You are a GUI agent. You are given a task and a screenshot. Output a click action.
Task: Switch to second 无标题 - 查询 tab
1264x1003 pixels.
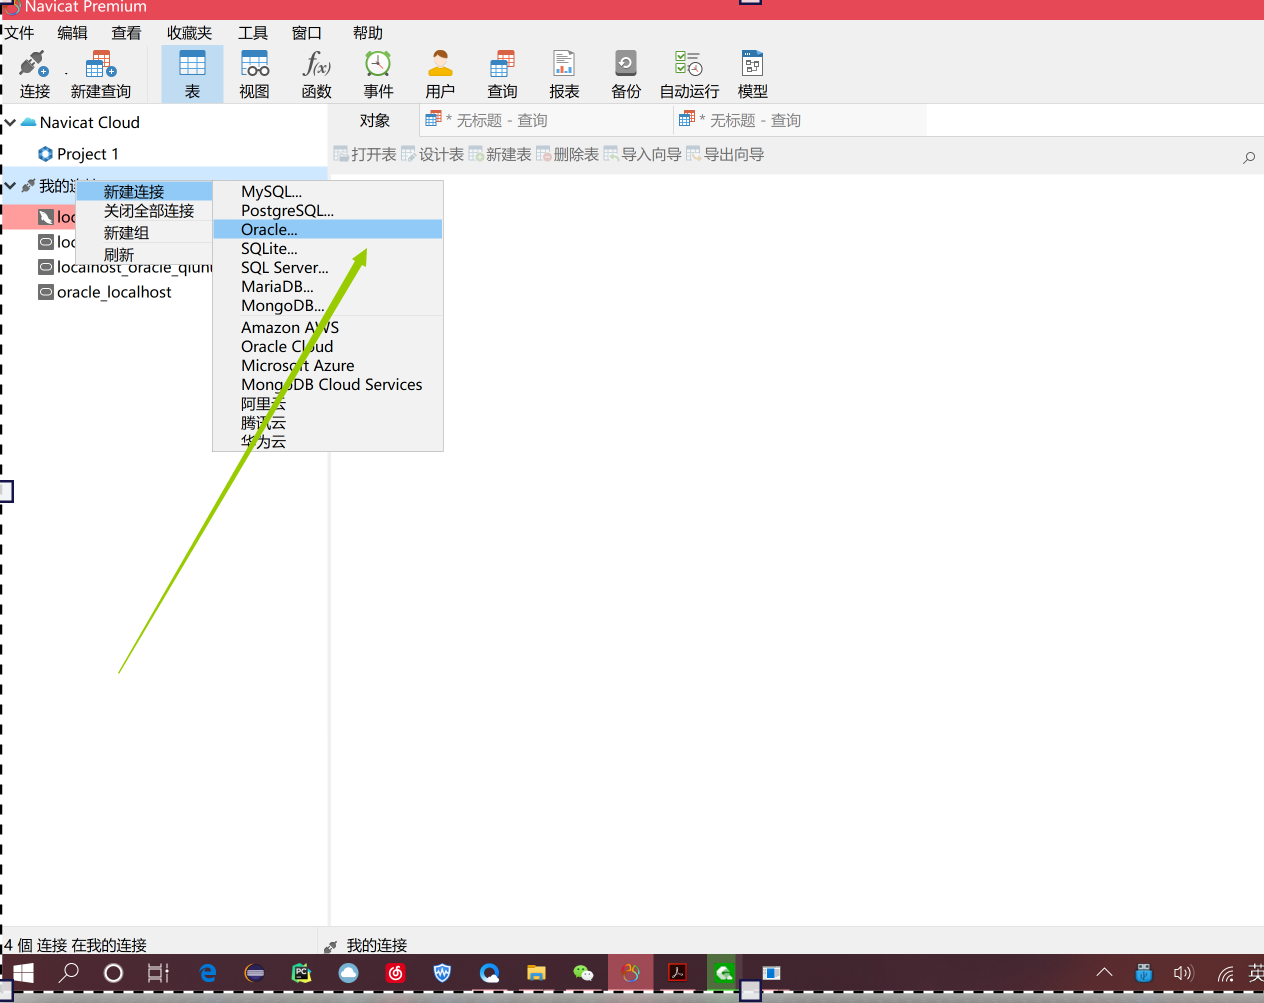point(800,120)
